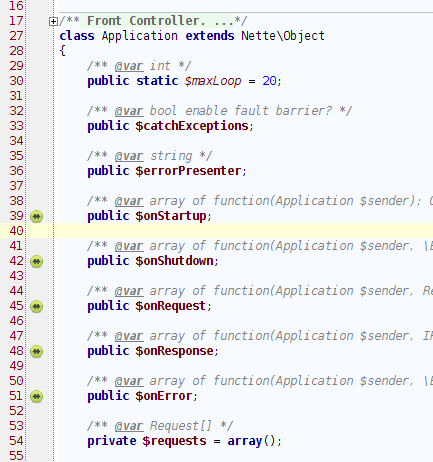Click the $maxLoop static variable
433x462 pixels.
(213, 81)
